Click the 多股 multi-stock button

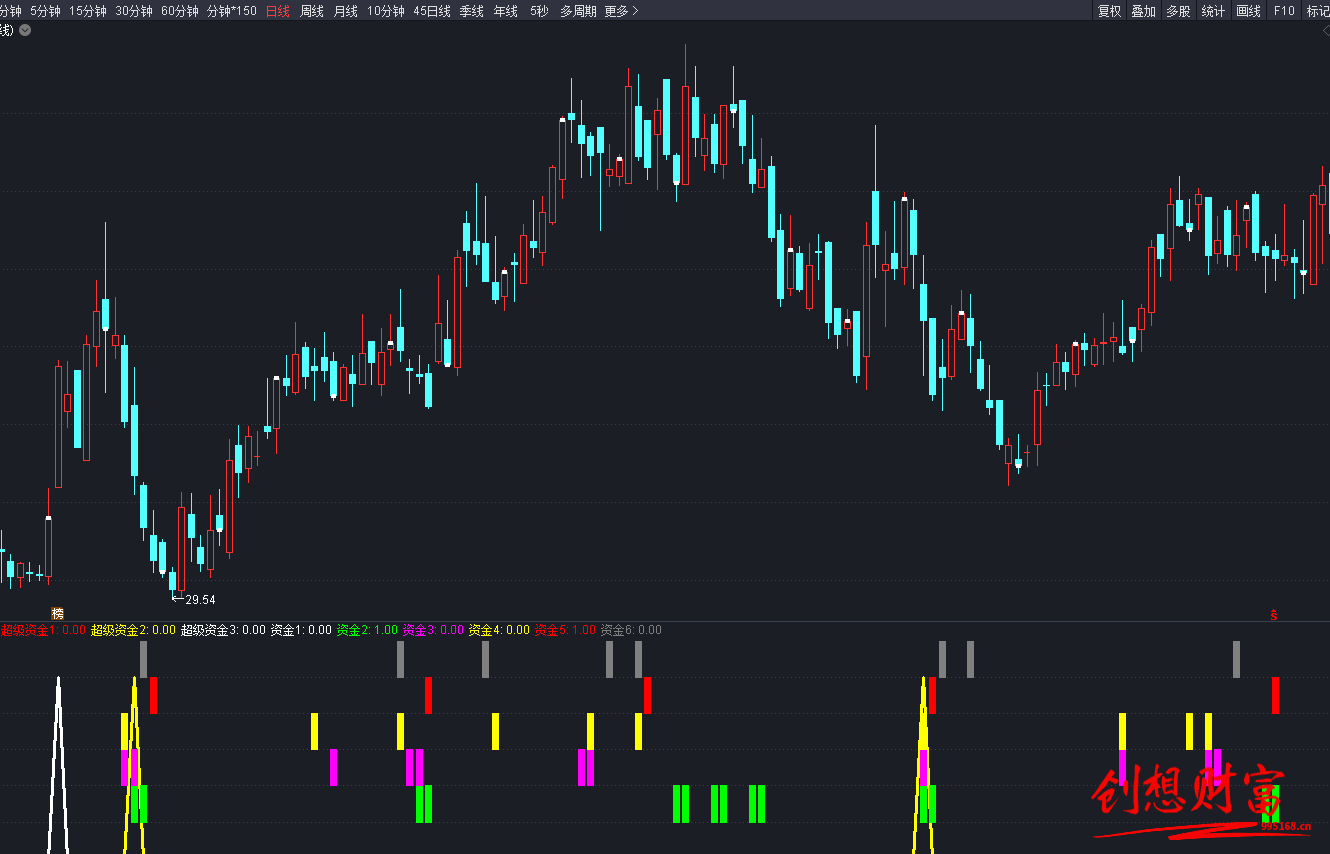(x=1178, y=11)
